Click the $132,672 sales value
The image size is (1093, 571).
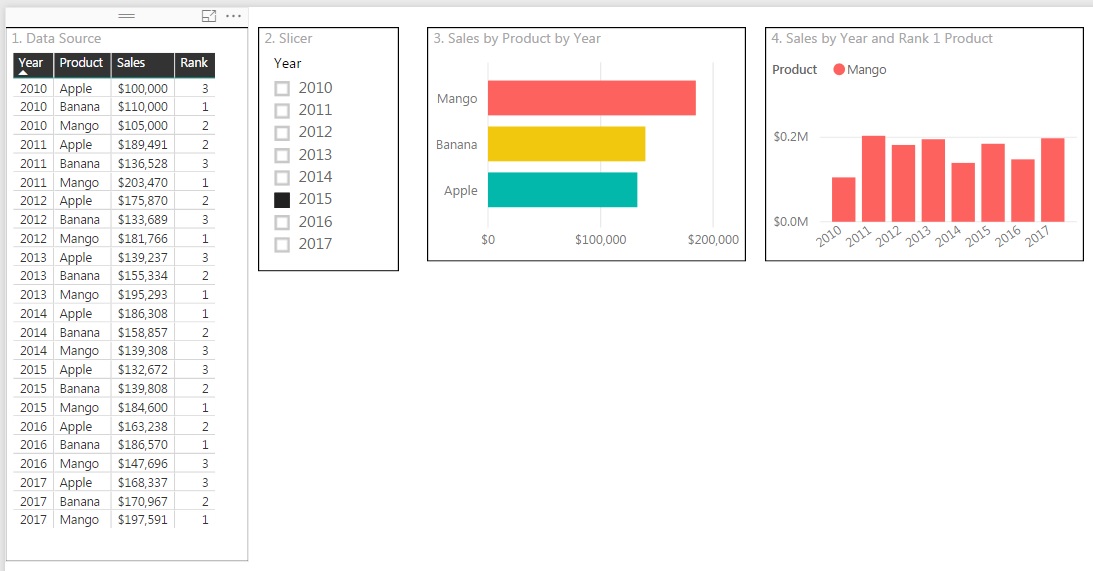142,370
